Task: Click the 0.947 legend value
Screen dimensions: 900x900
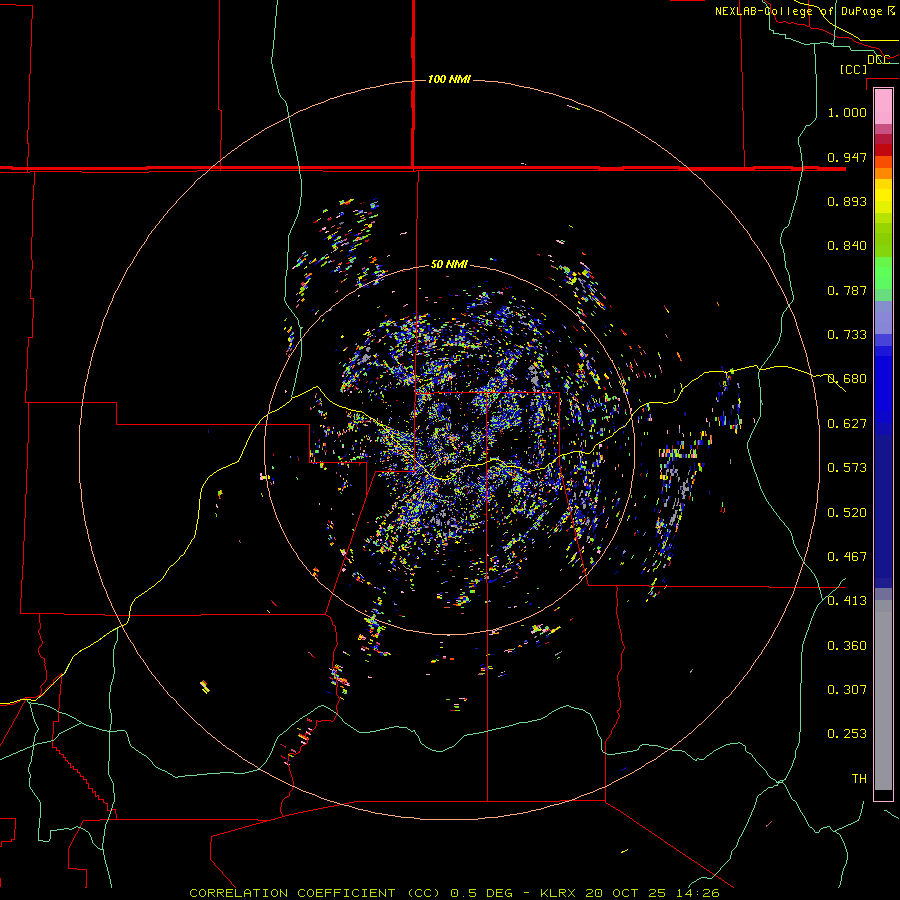Action: tap(847, 157)
